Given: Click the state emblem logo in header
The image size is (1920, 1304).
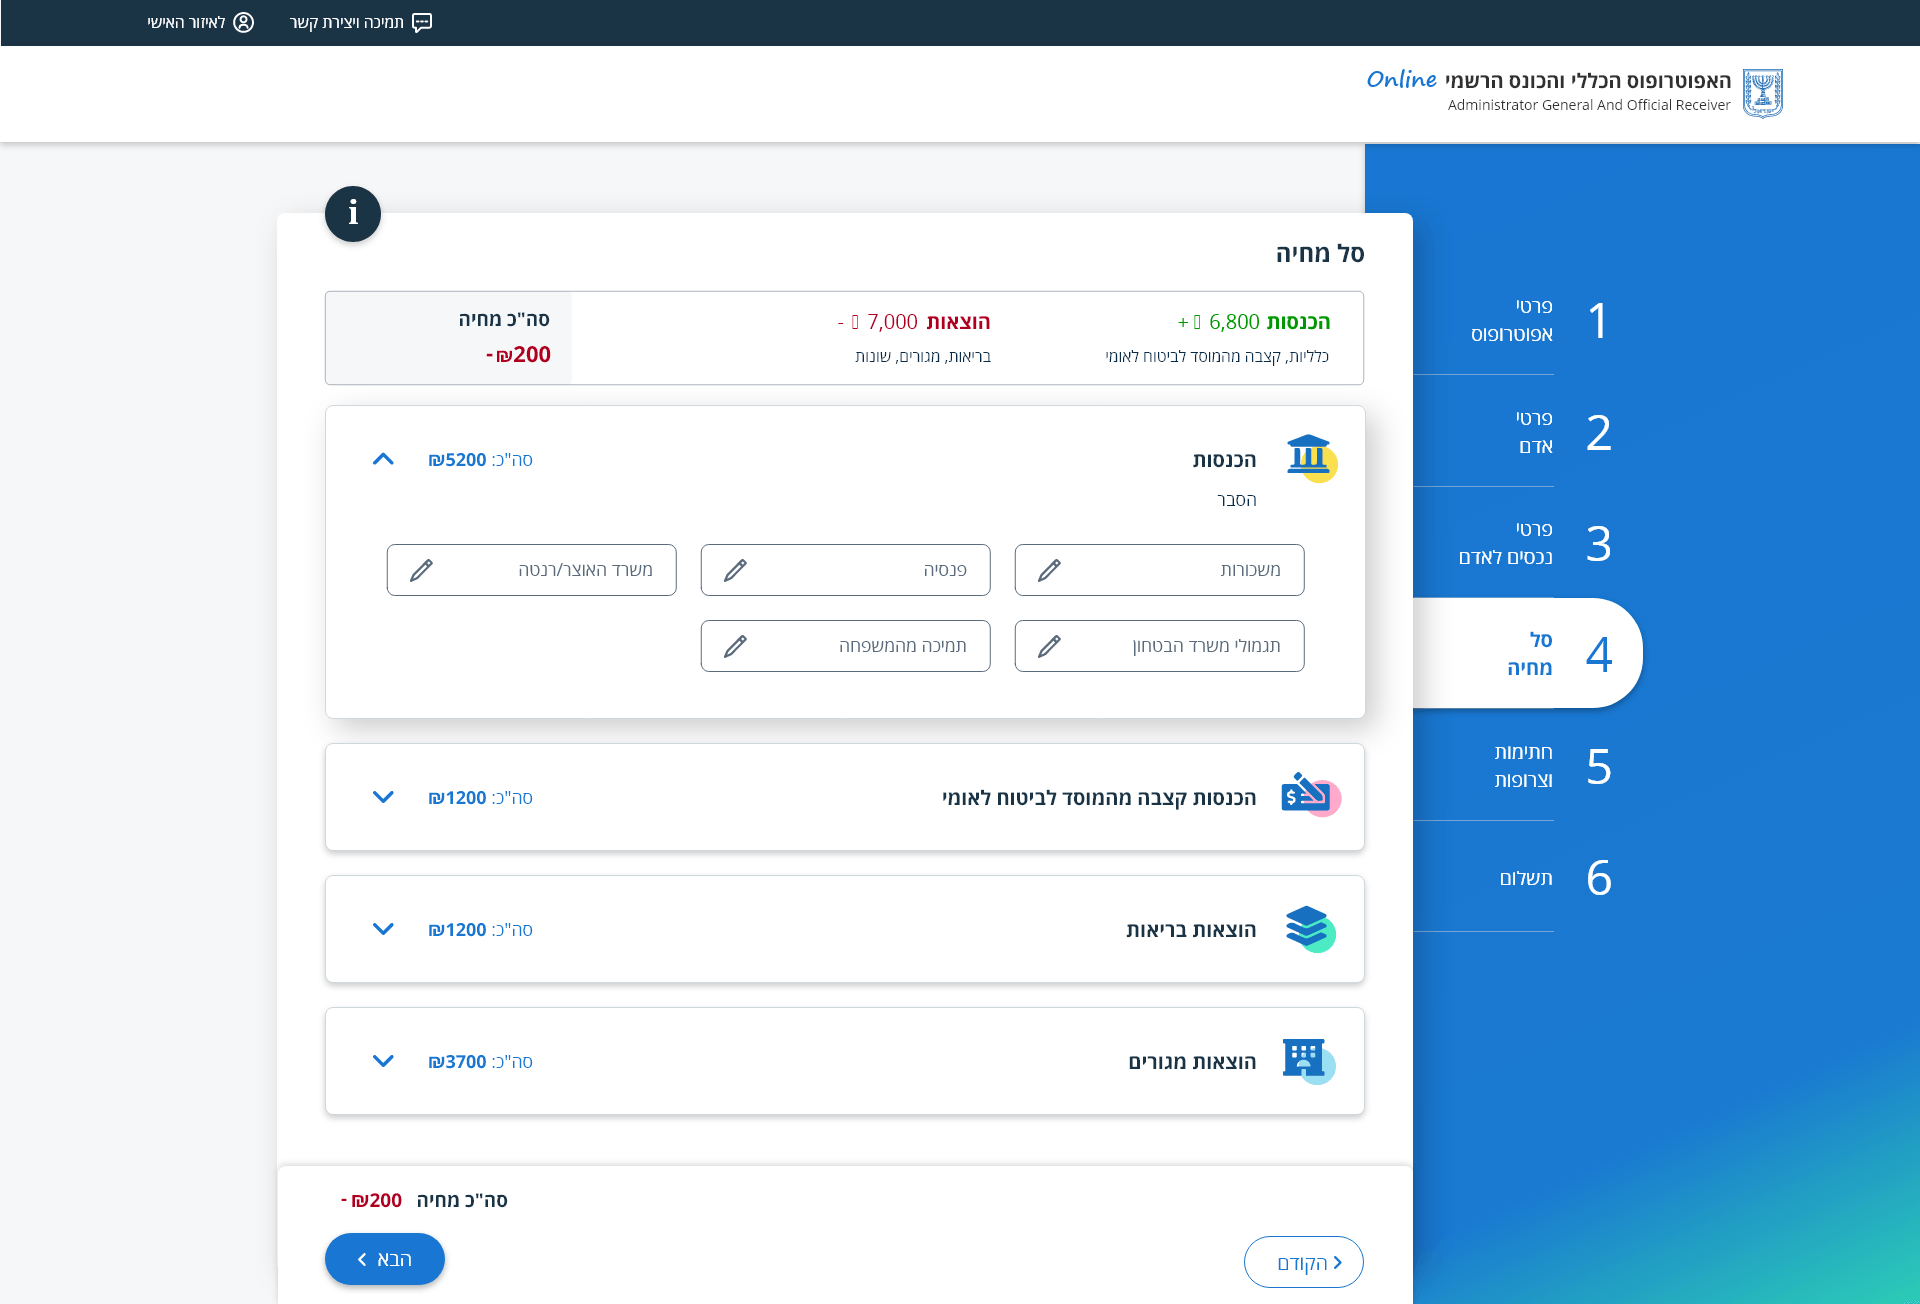Looking at the screenshot, I should [1762, 93].
